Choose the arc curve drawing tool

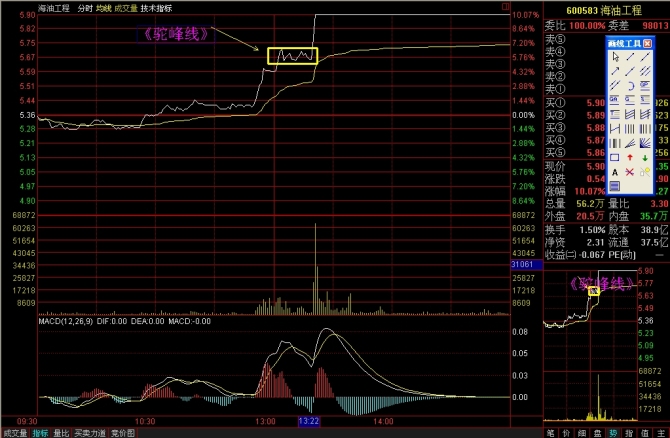pyautogui.click(x=630, y=86)
